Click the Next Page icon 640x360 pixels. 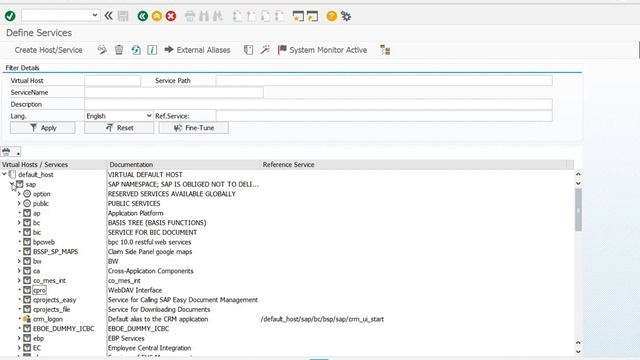[265, 16]
